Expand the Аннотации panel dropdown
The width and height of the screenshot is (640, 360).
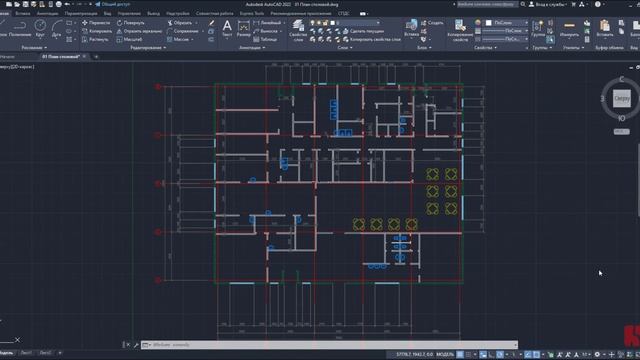[x=252, y=48]
